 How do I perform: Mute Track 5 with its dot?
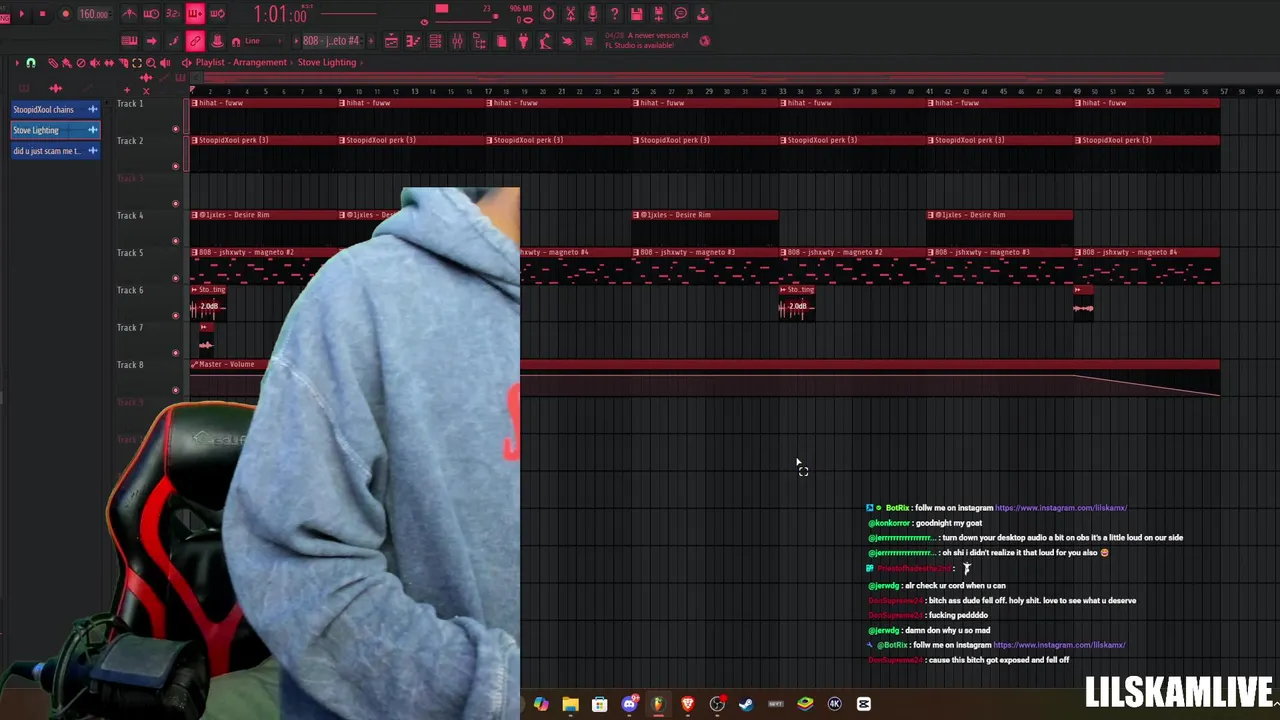pos(176,277)
